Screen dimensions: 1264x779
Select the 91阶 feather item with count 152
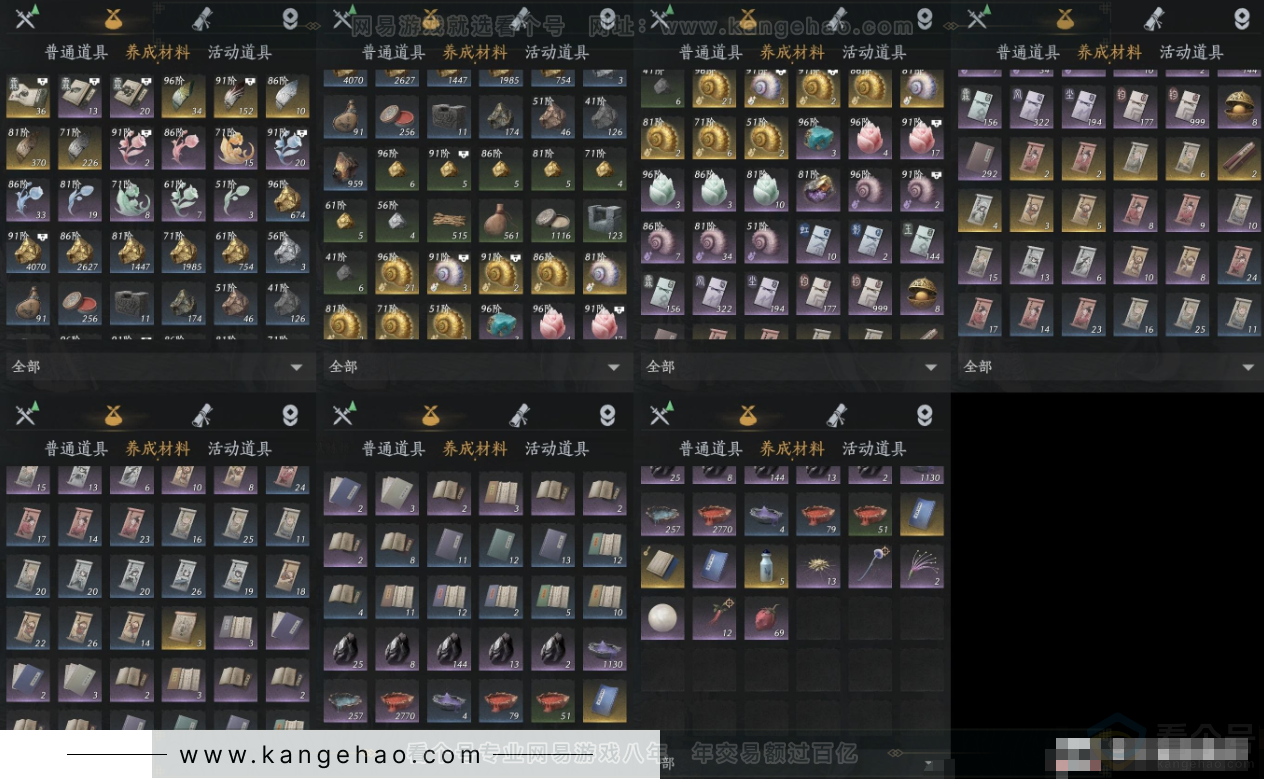(235, 96)
